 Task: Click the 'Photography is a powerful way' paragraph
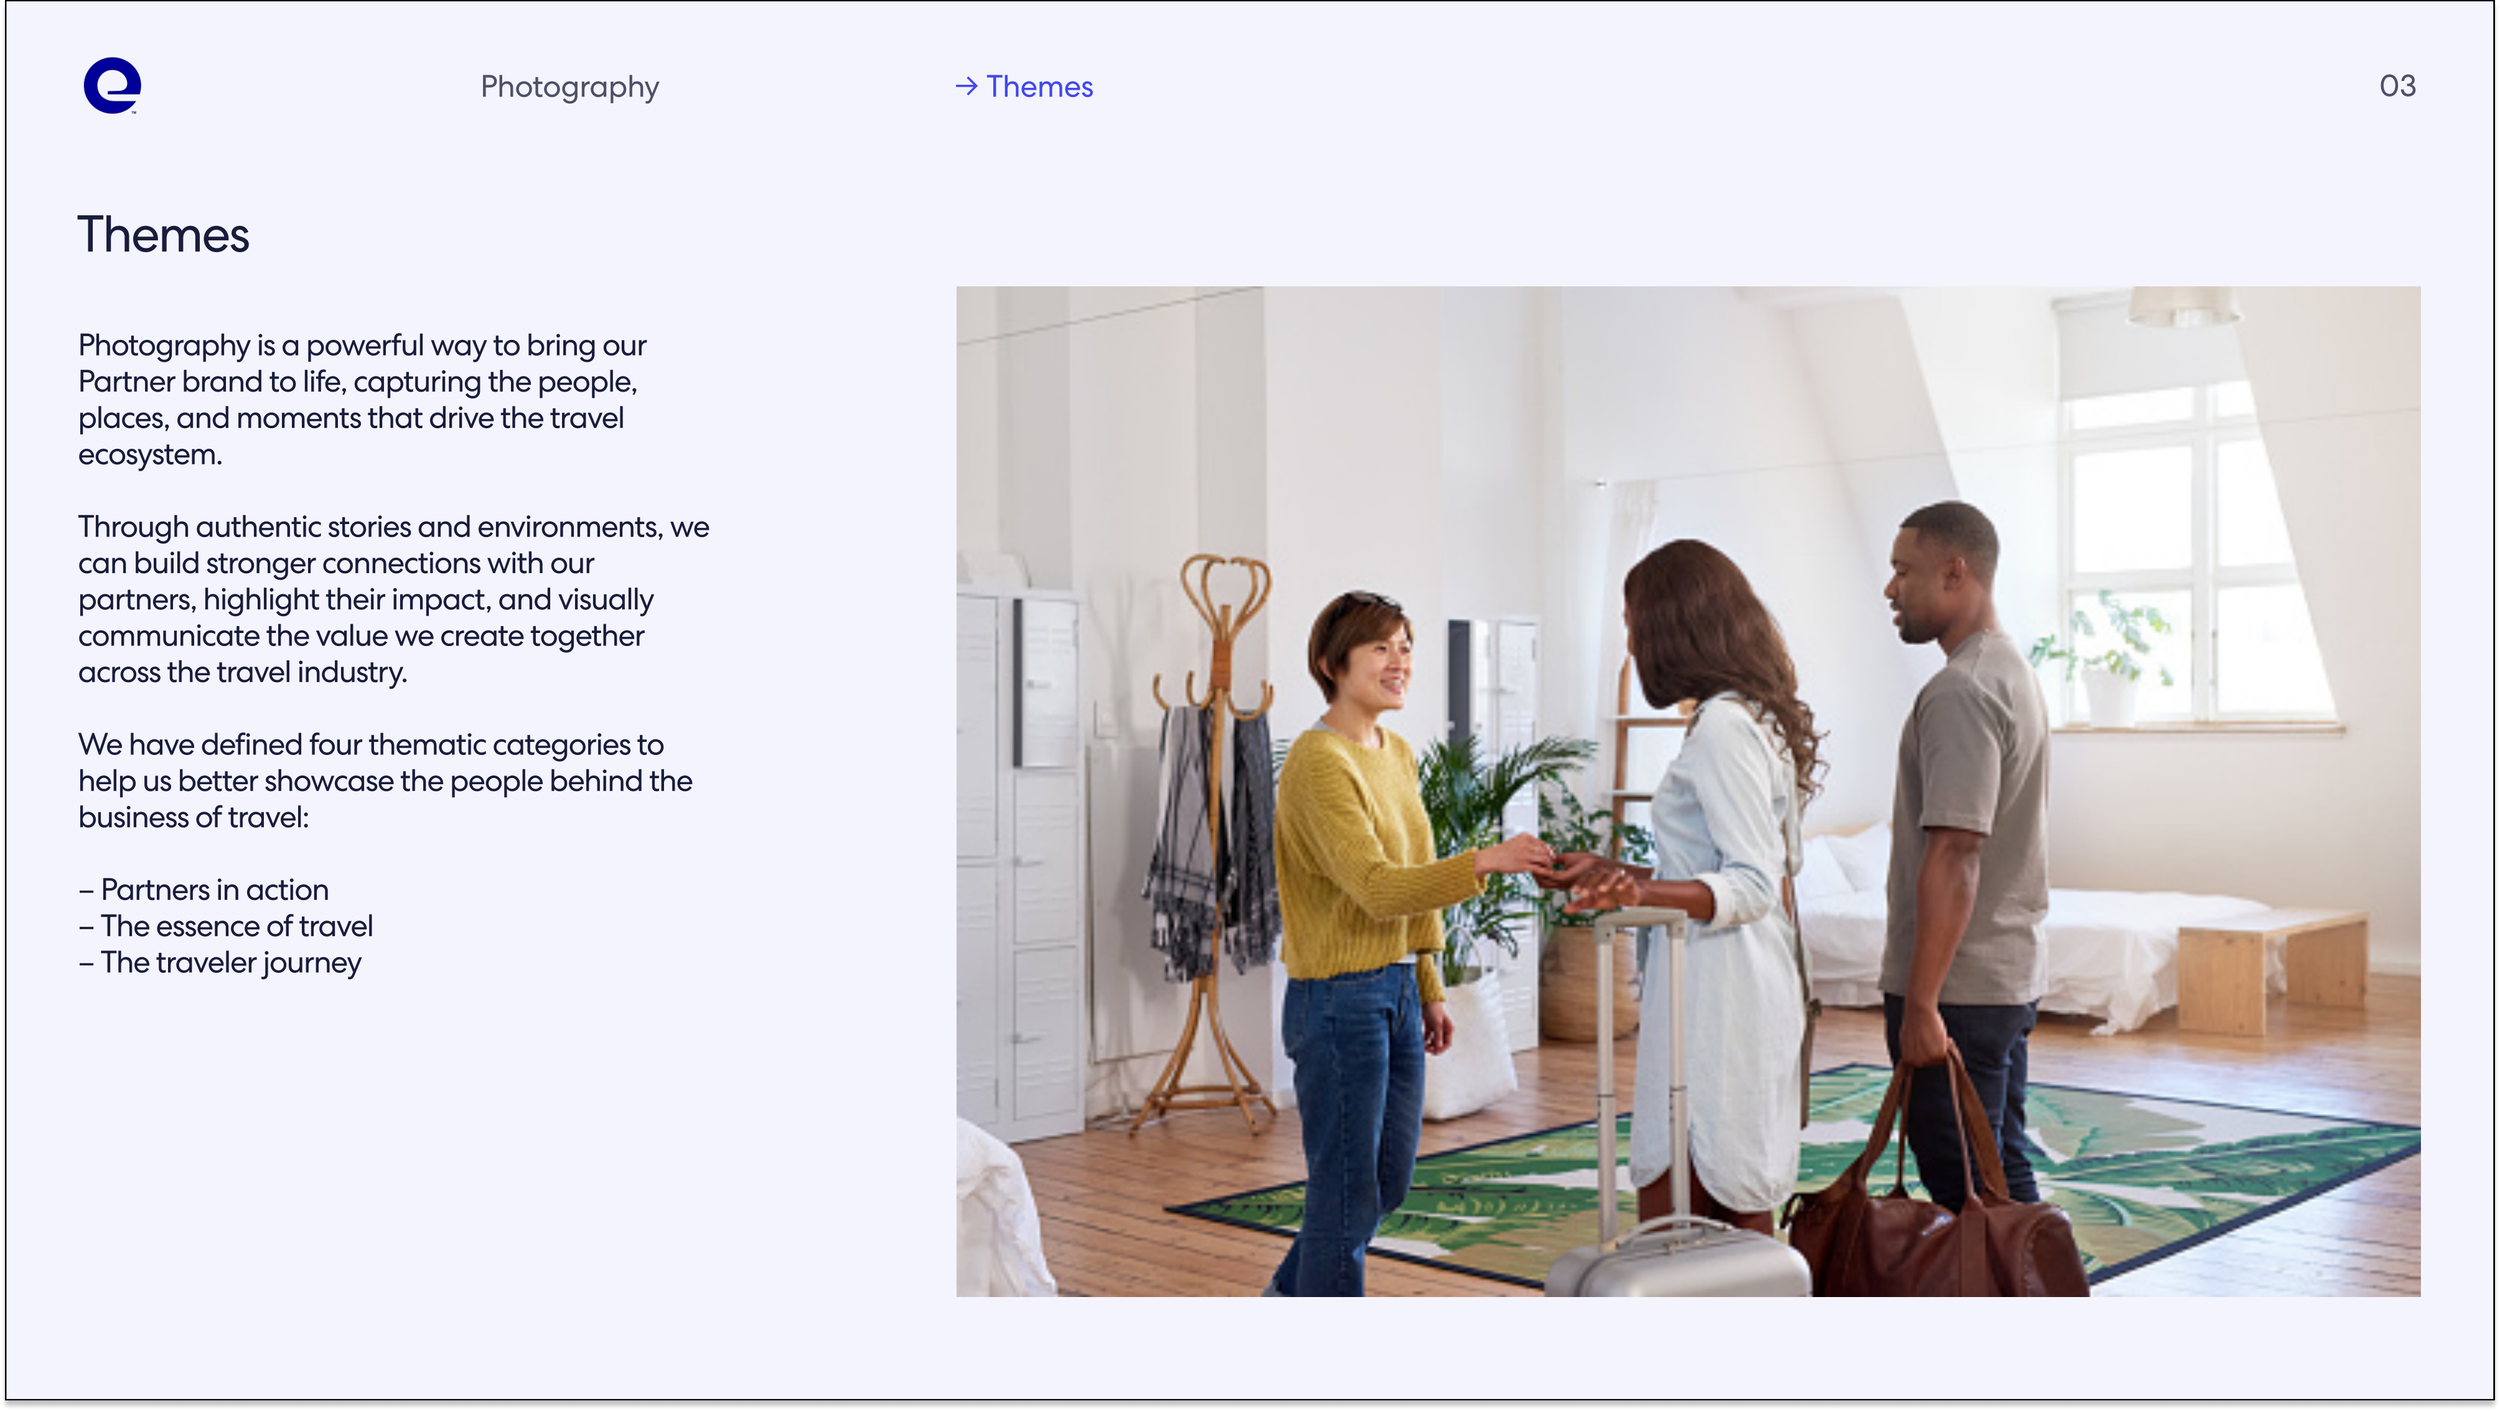362,399
